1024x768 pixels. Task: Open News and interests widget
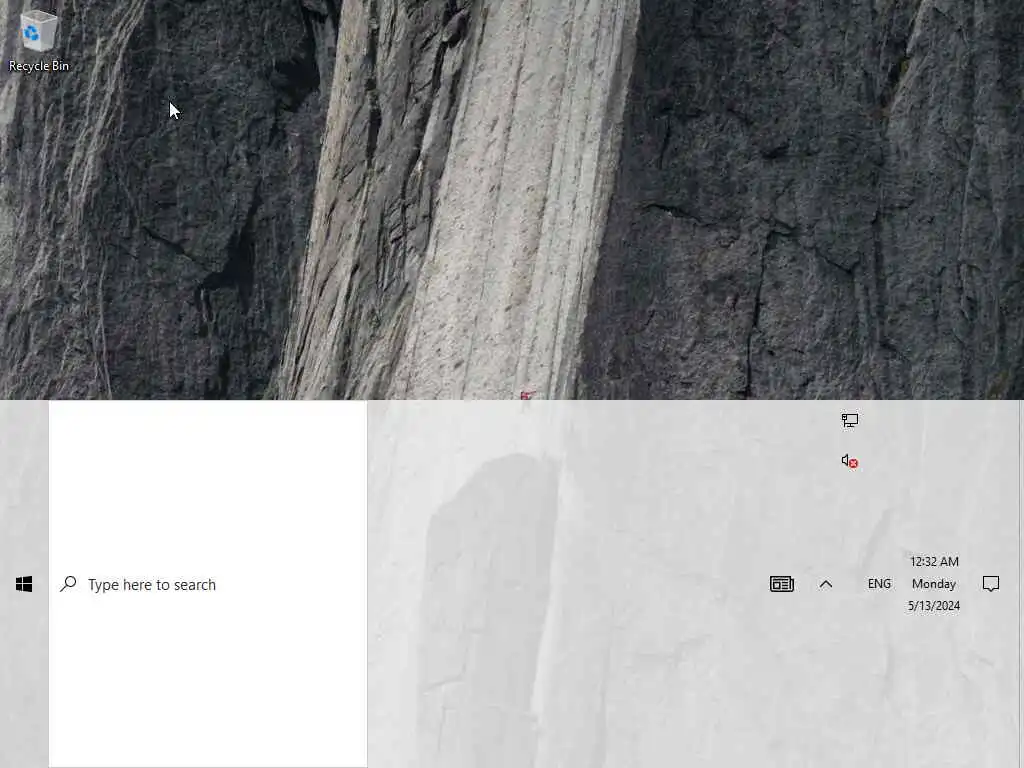click(x=782, y=584)
